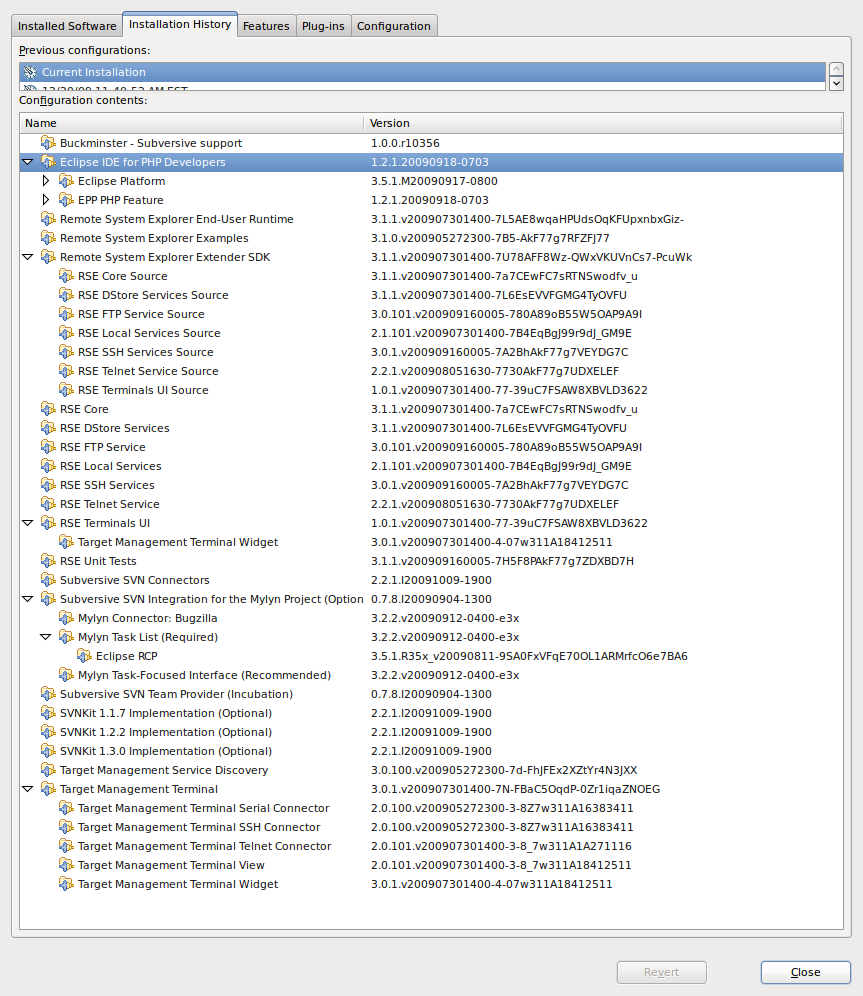Image resolution: width=863 pixels, height=996 pixels.
Task: Select Current Installation in previous configurations
Action: [x=422, y=72]
